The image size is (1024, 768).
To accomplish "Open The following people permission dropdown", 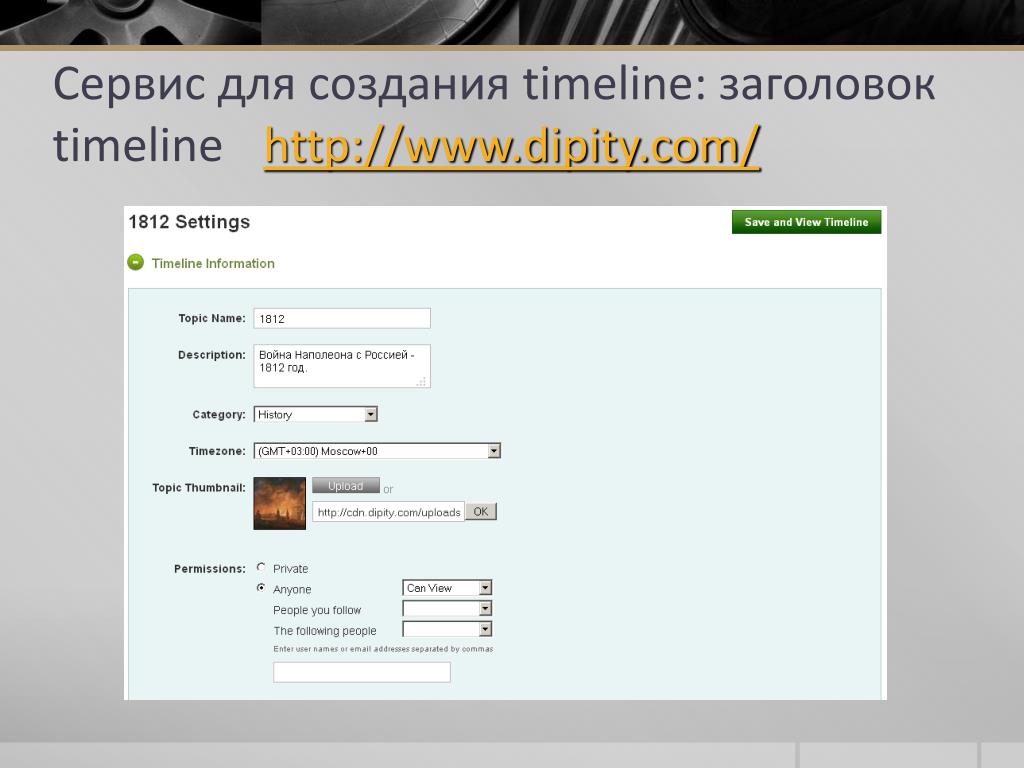I will click(447, 629).
